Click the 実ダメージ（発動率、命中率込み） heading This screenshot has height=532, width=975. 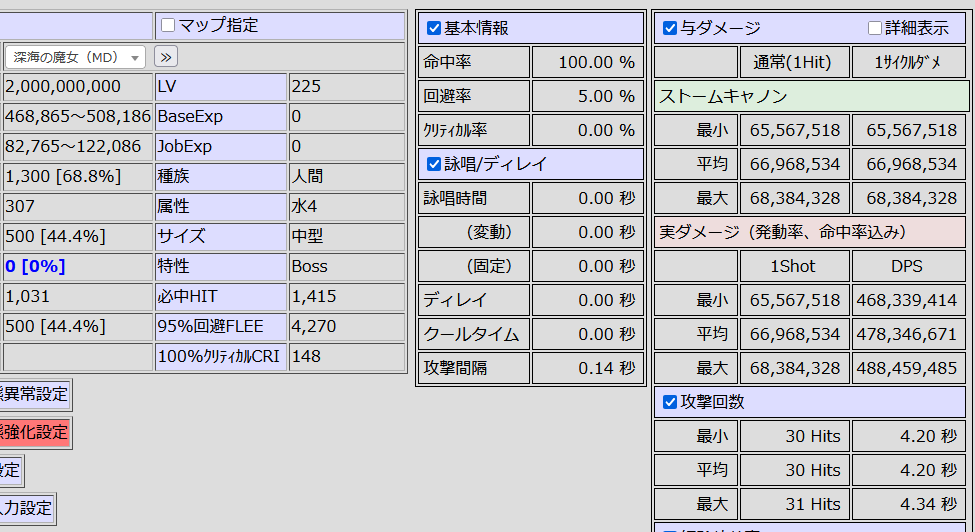810,232
